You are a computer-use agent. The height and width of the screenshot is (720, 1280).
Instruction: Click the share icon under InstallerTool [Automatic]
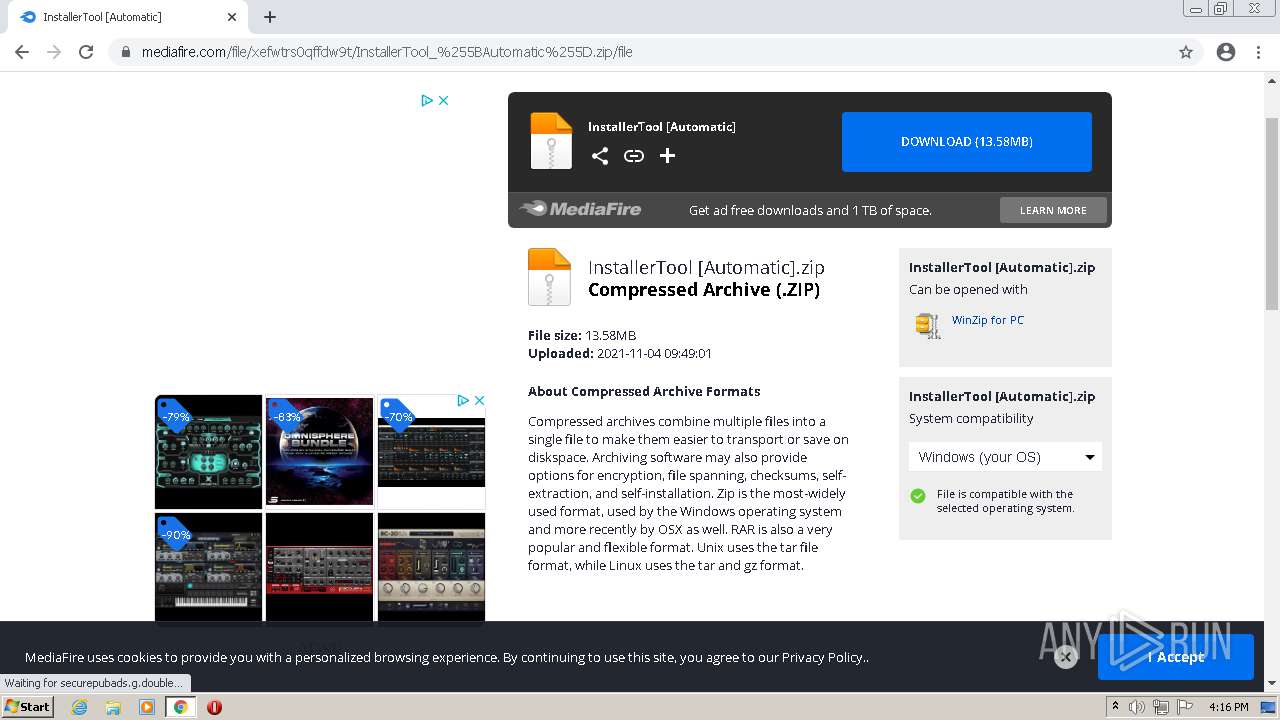click(600, 156)
